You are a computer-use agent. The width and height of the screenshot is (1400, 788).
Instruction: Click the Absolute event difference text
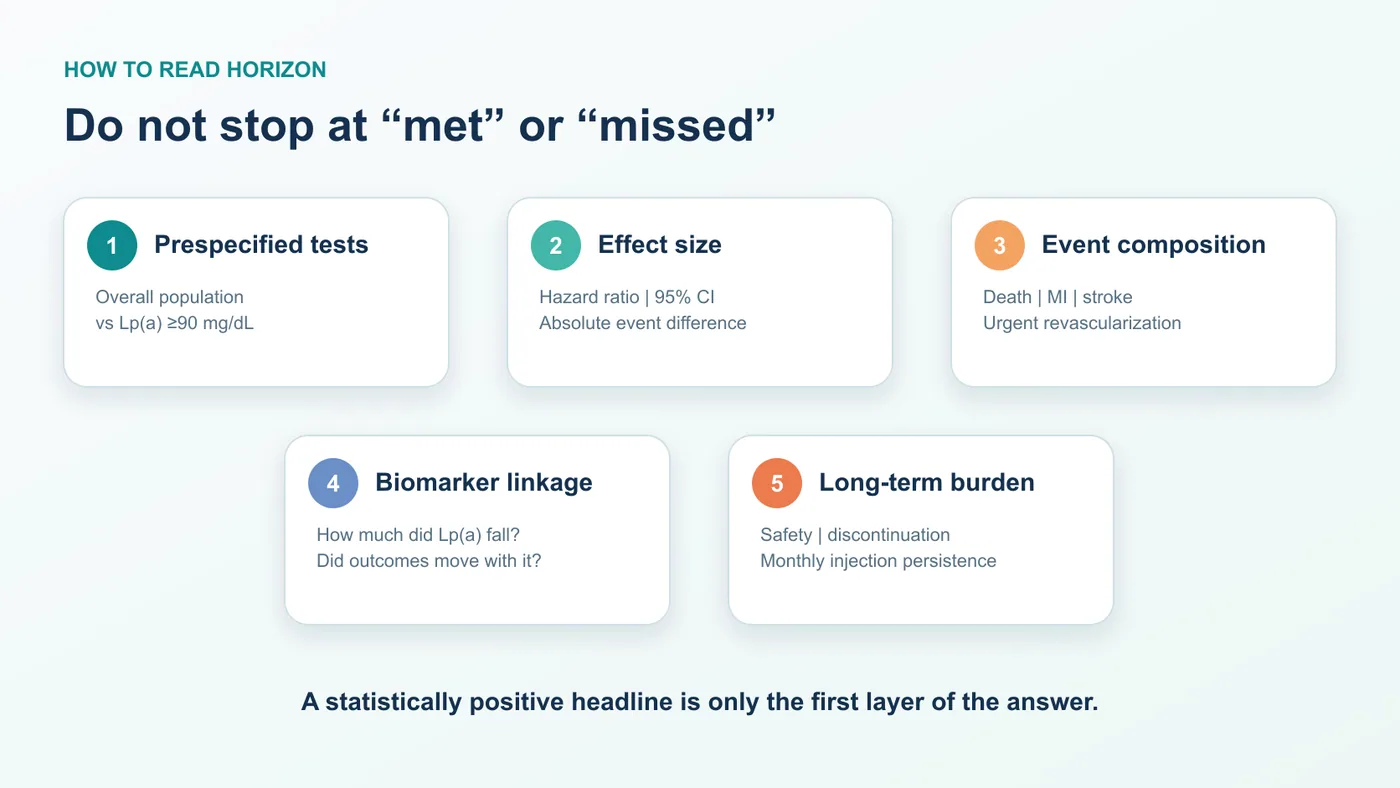pos(643,323)
